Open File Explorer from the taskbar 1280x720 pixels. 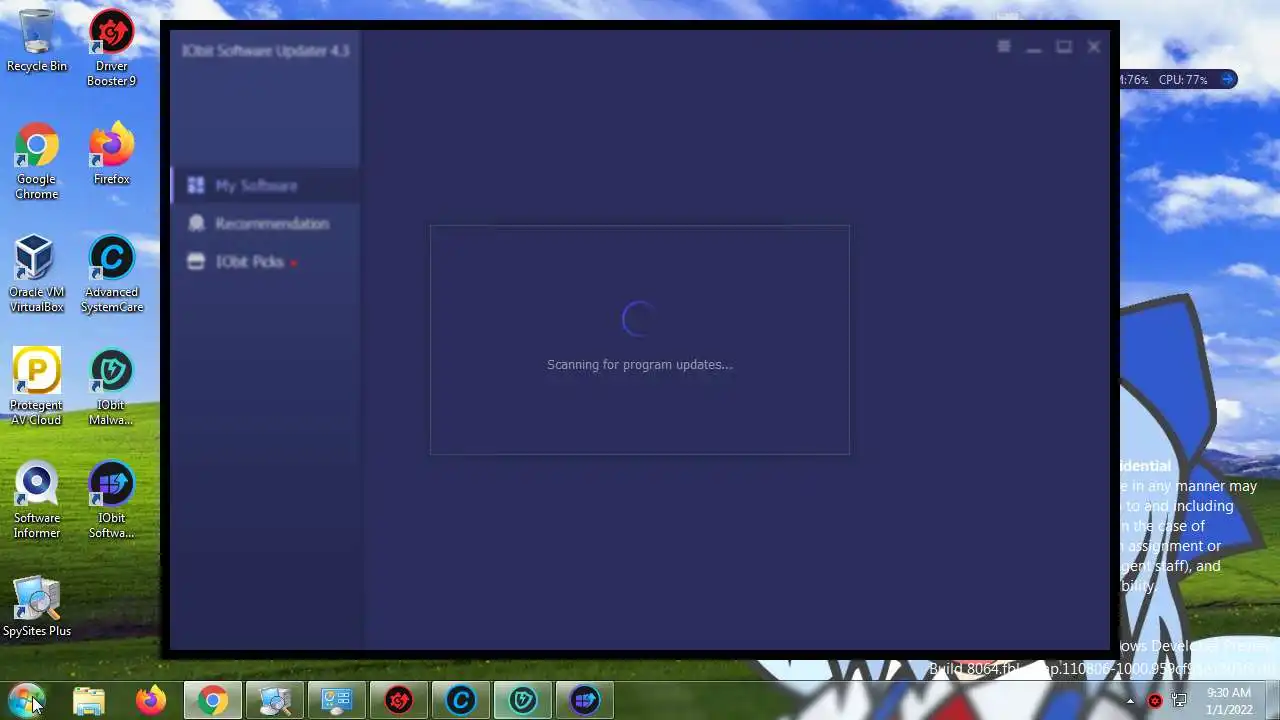pyautogui.click(x=89, y=701)
